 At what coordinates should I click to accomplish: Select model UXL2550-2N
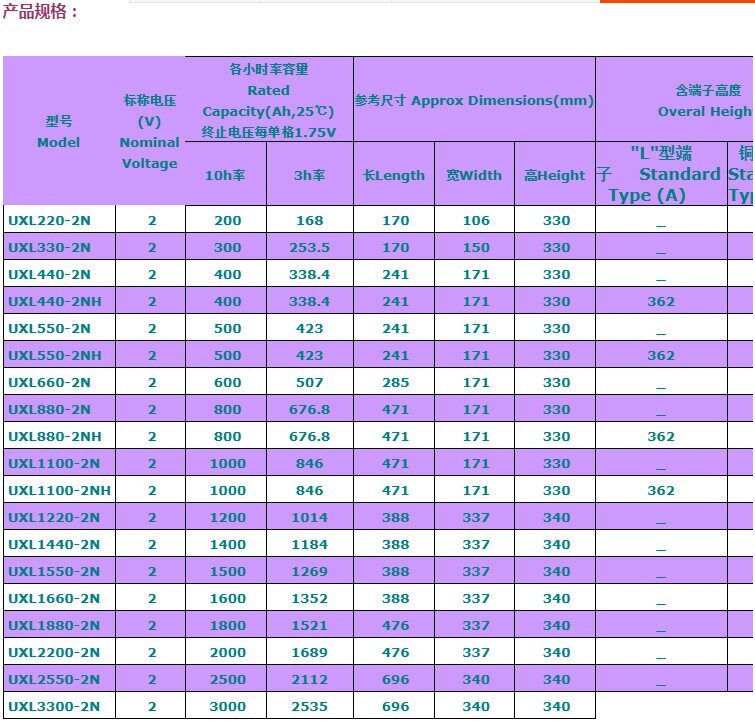click(54, 679)
